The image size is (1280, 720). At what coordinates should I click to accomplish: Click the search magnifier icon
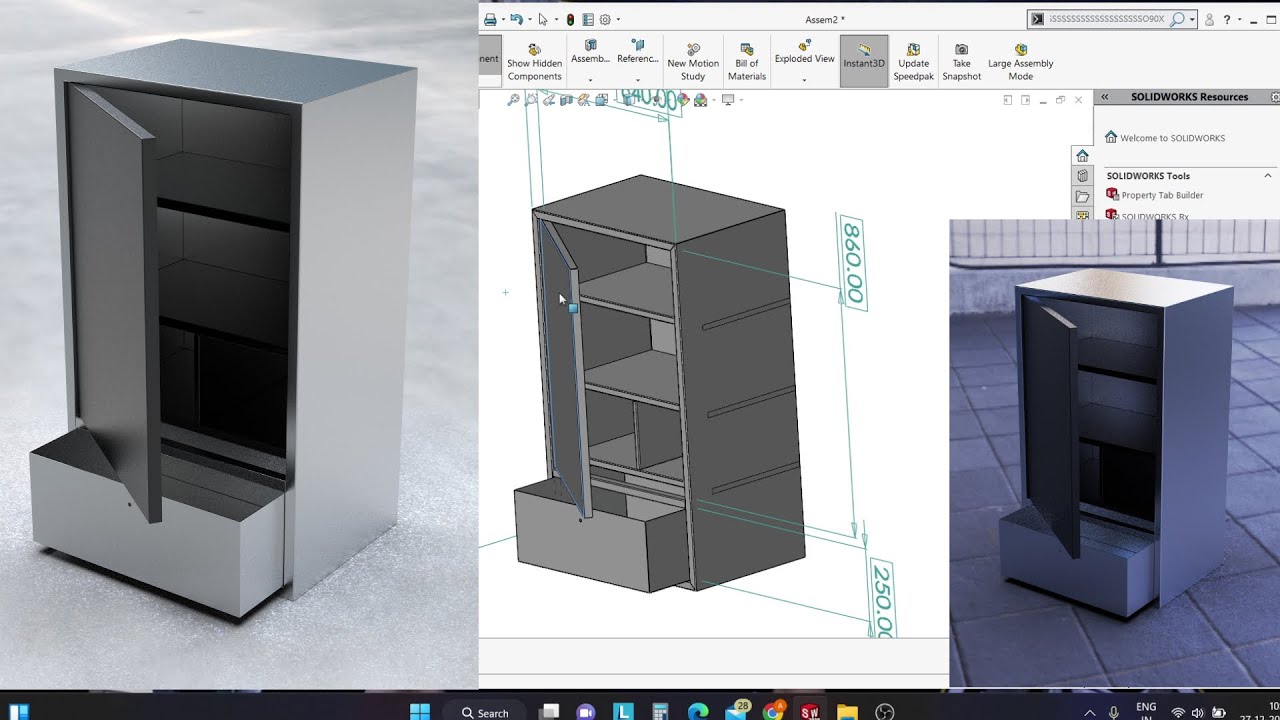tap(1177, 19)
